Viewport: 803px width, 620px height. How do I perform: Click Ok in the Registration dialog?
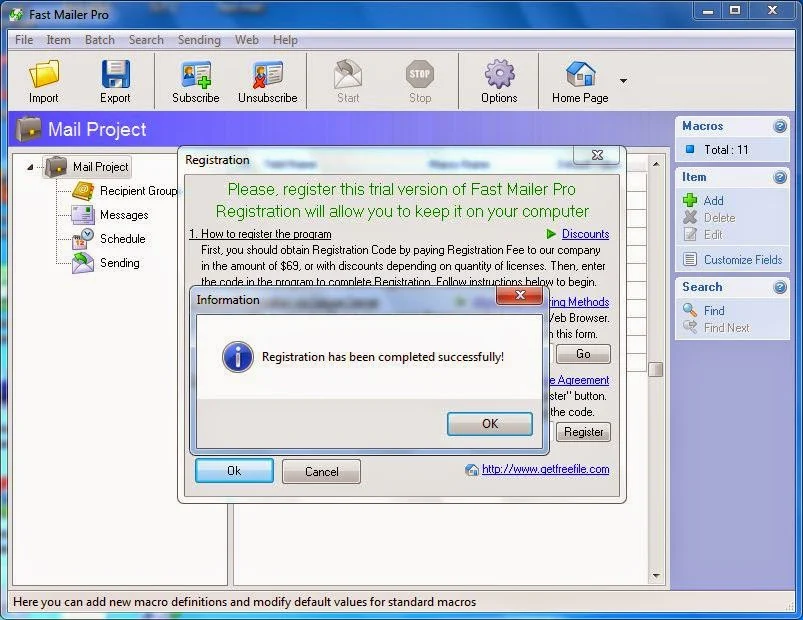click(234, 471)
